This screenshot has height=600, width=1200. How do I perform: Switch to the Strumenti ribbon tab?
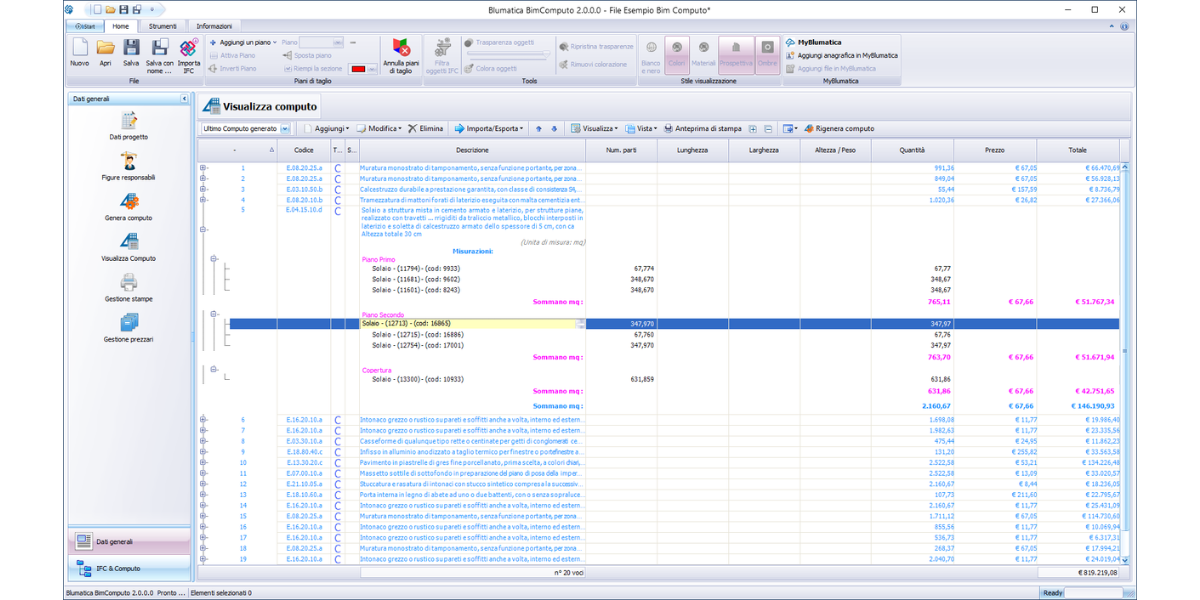pyautogui.click(x=161, y=25)
